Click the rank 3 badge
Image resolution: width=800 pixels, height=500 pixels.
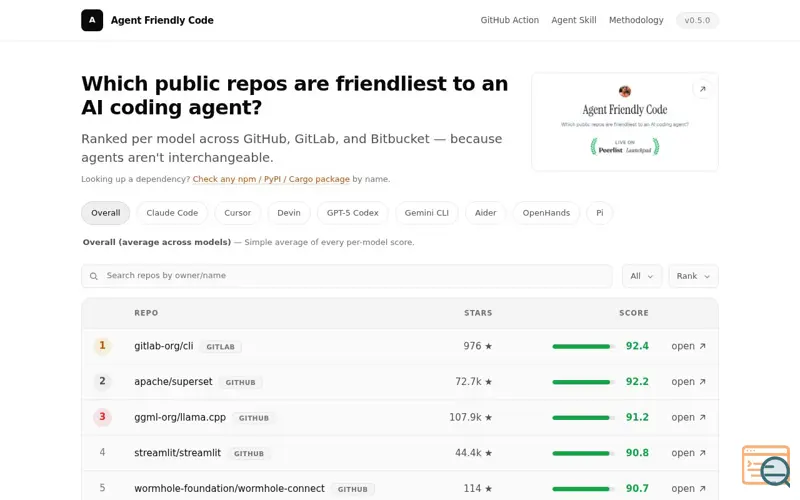coord(102,417)
